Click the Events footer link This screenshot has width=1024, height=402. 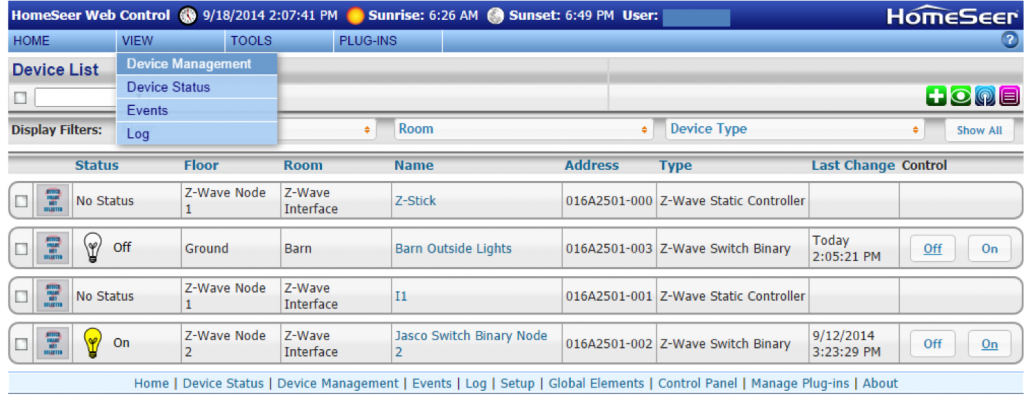point(432,384)
